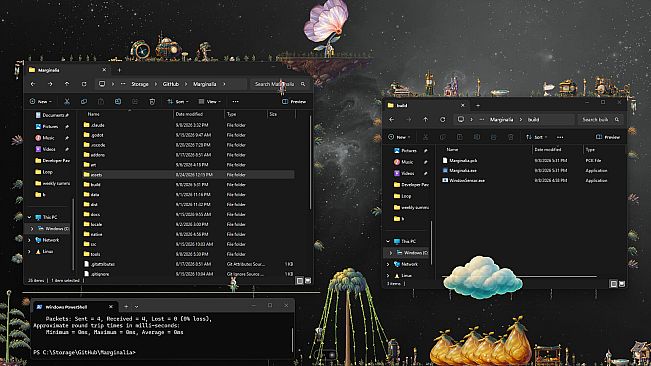Toggle the Preview pane in the build window
The image size is (651, 366).
[608, 137]
